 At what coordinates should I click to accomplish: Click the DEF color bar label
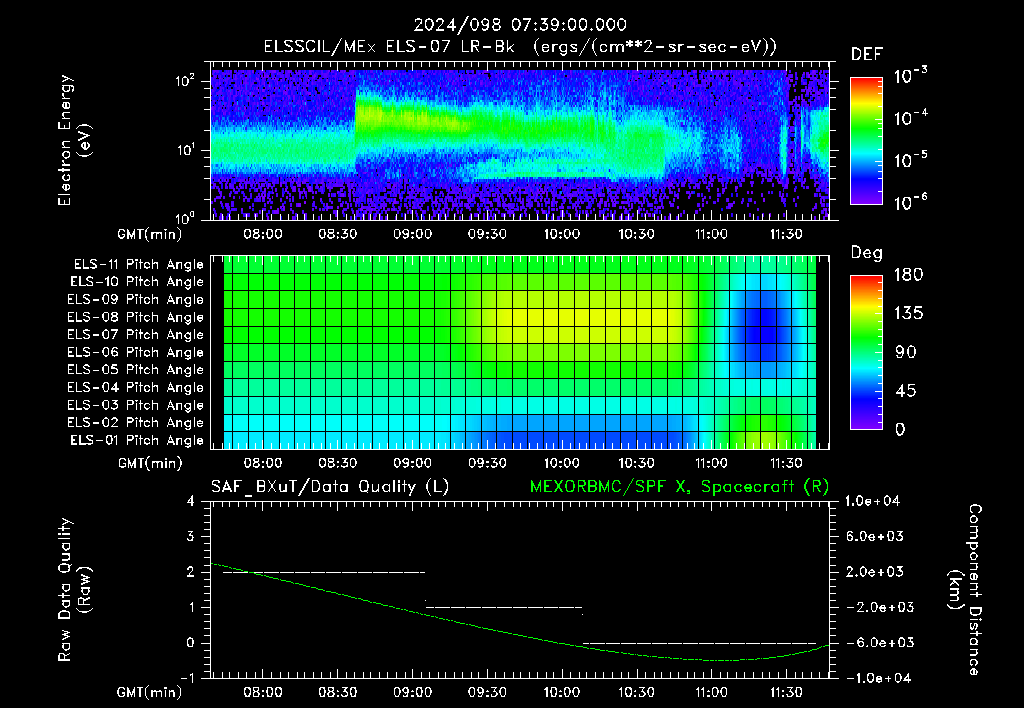point(867,54)
